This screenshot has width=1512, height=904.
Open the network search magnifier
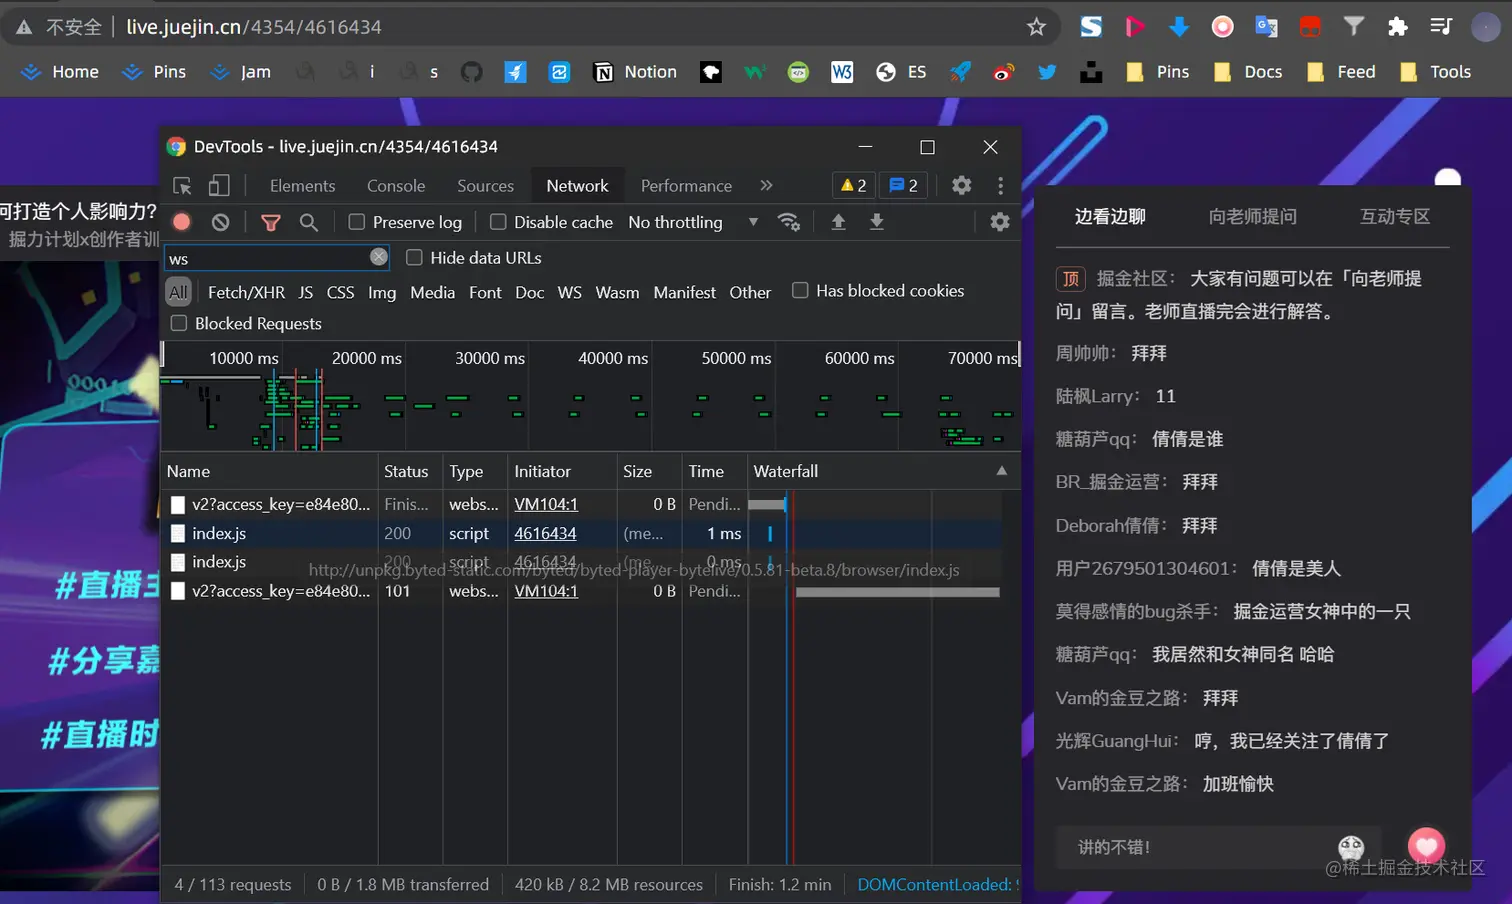[309, 222]
